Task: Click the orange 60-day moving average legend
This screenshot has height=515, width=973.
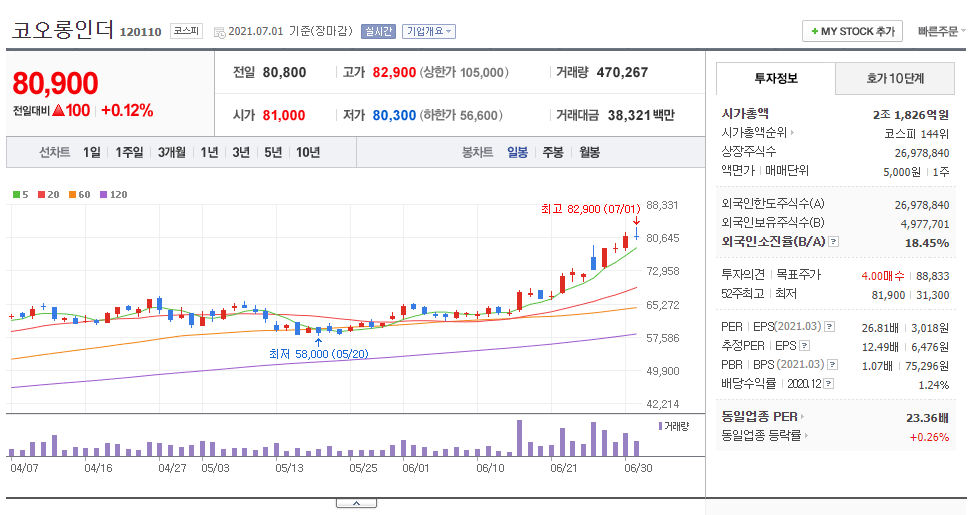Action: click(79, 194)
